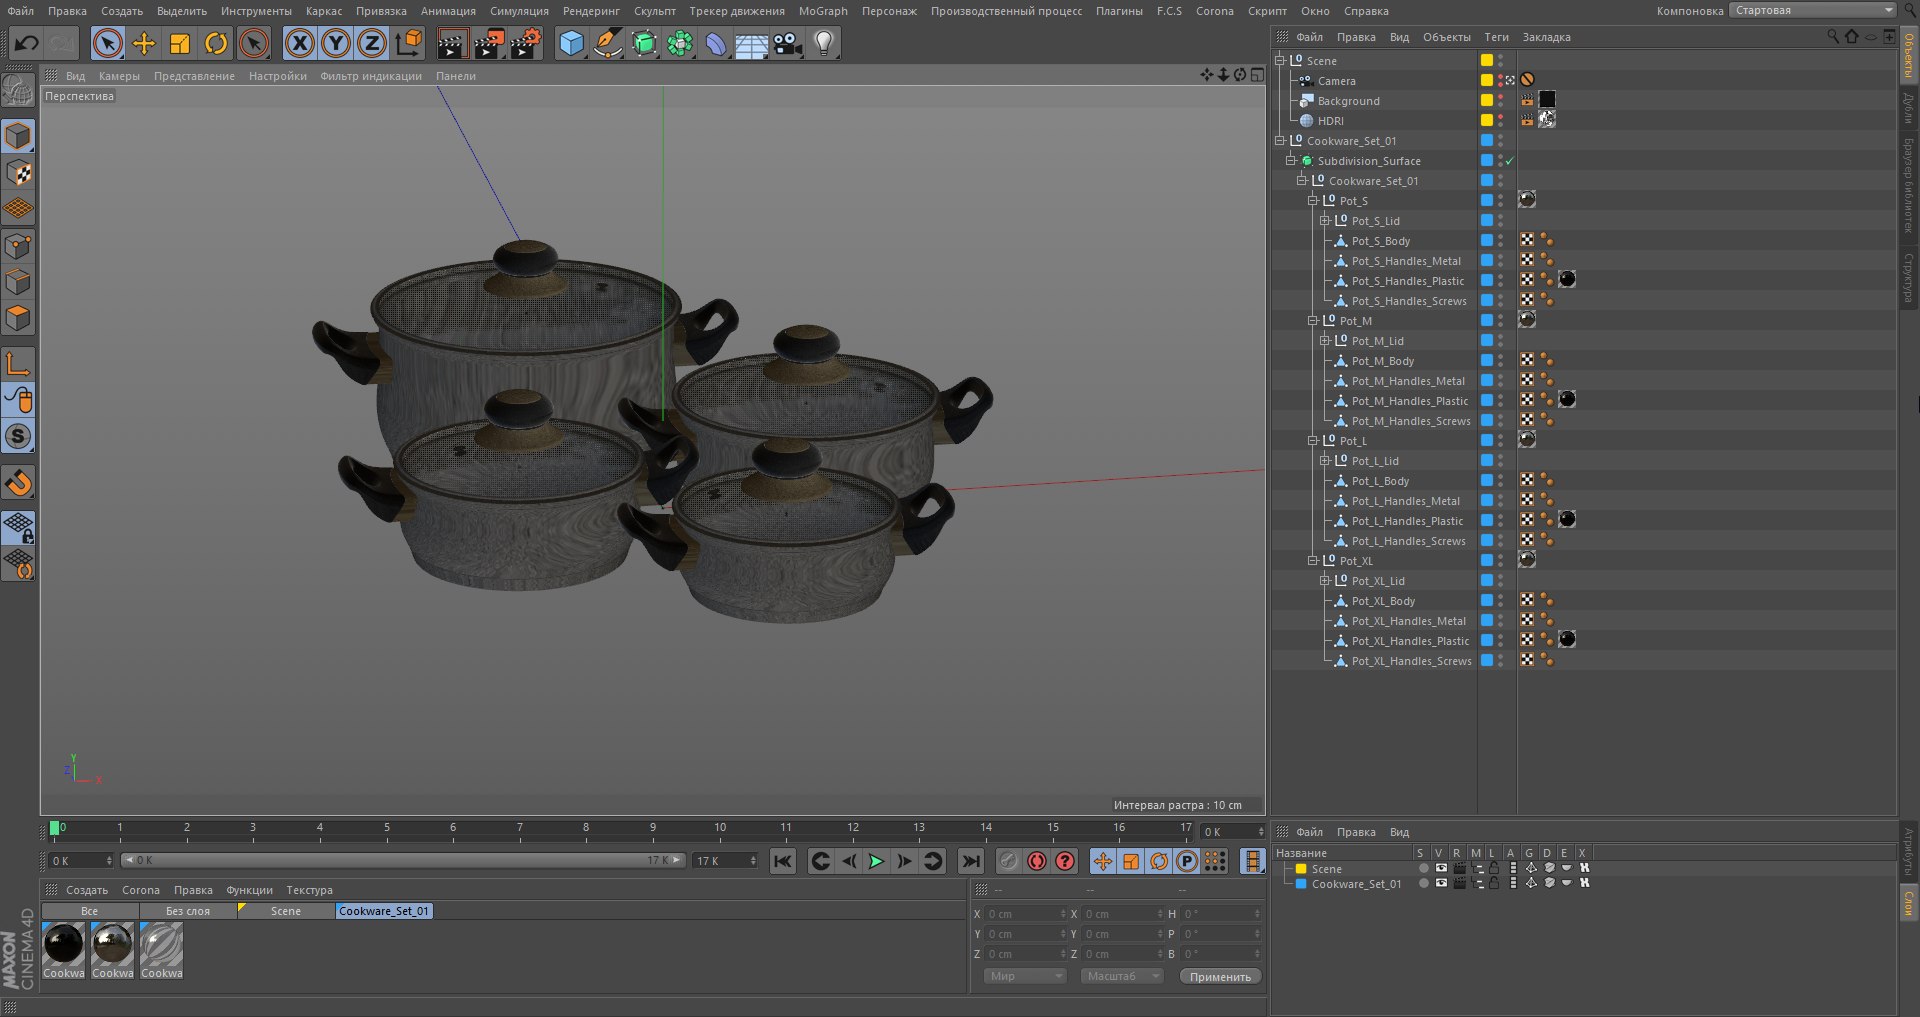This screenshot has height=1017, width=1920.
Task: Select the Rotate tool icon
Action: pyautogui.click(x=216, y=43)
